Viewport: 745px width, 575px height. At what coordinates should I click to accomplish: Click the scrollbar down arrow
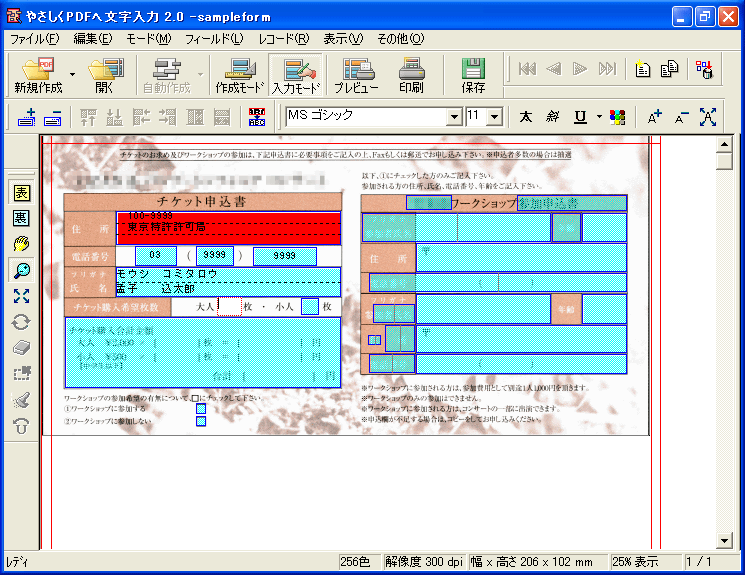pos(724,540)
